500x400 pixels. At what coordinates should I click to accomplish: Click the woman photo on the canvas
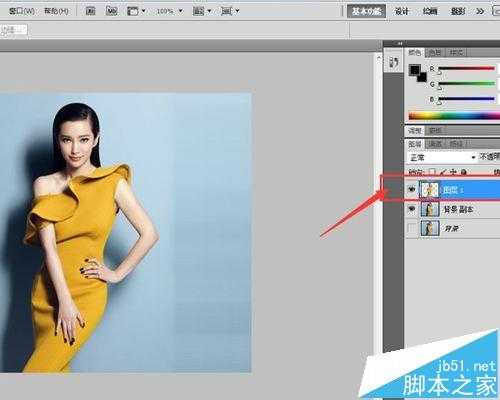125,233
